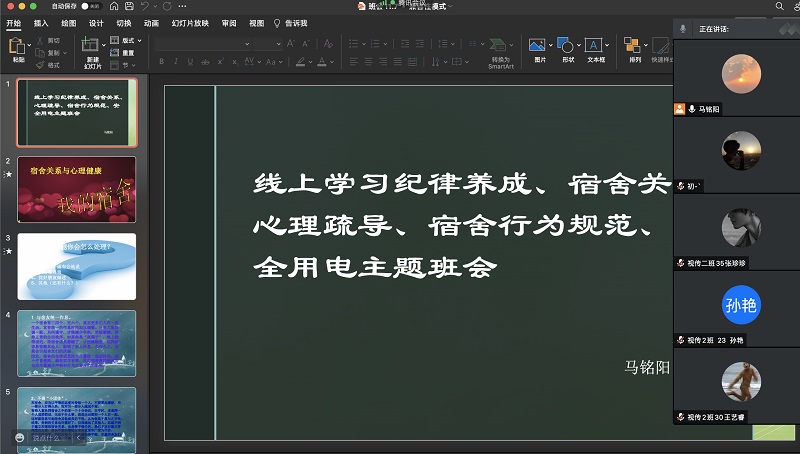The width and height of the screenshot is (800, 454).
Task: Click the Save disk icon in title bar
Action: pyautogui.click(x=131, y=6)
